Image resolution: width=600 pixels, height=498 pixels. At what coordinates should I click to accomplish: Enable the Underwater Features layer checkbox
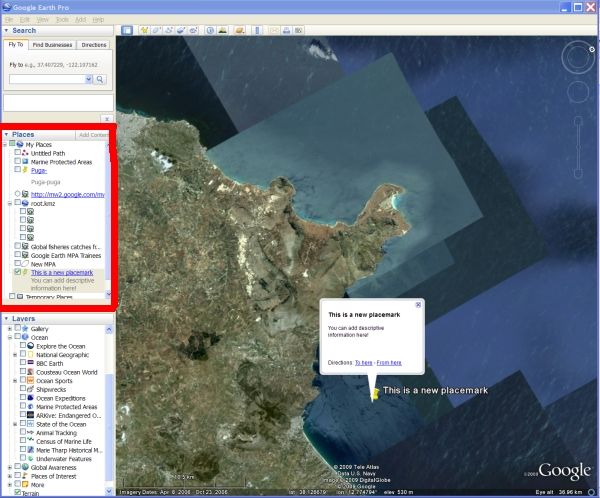23,458
